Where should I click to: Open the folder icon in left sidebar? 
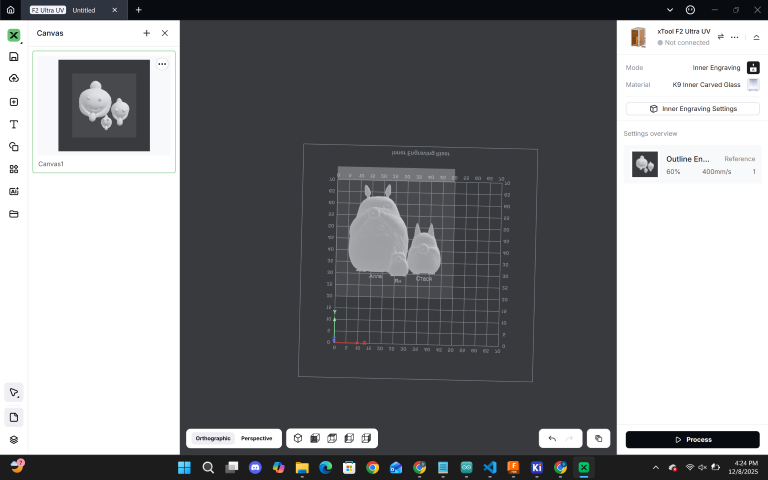point(14,214)
